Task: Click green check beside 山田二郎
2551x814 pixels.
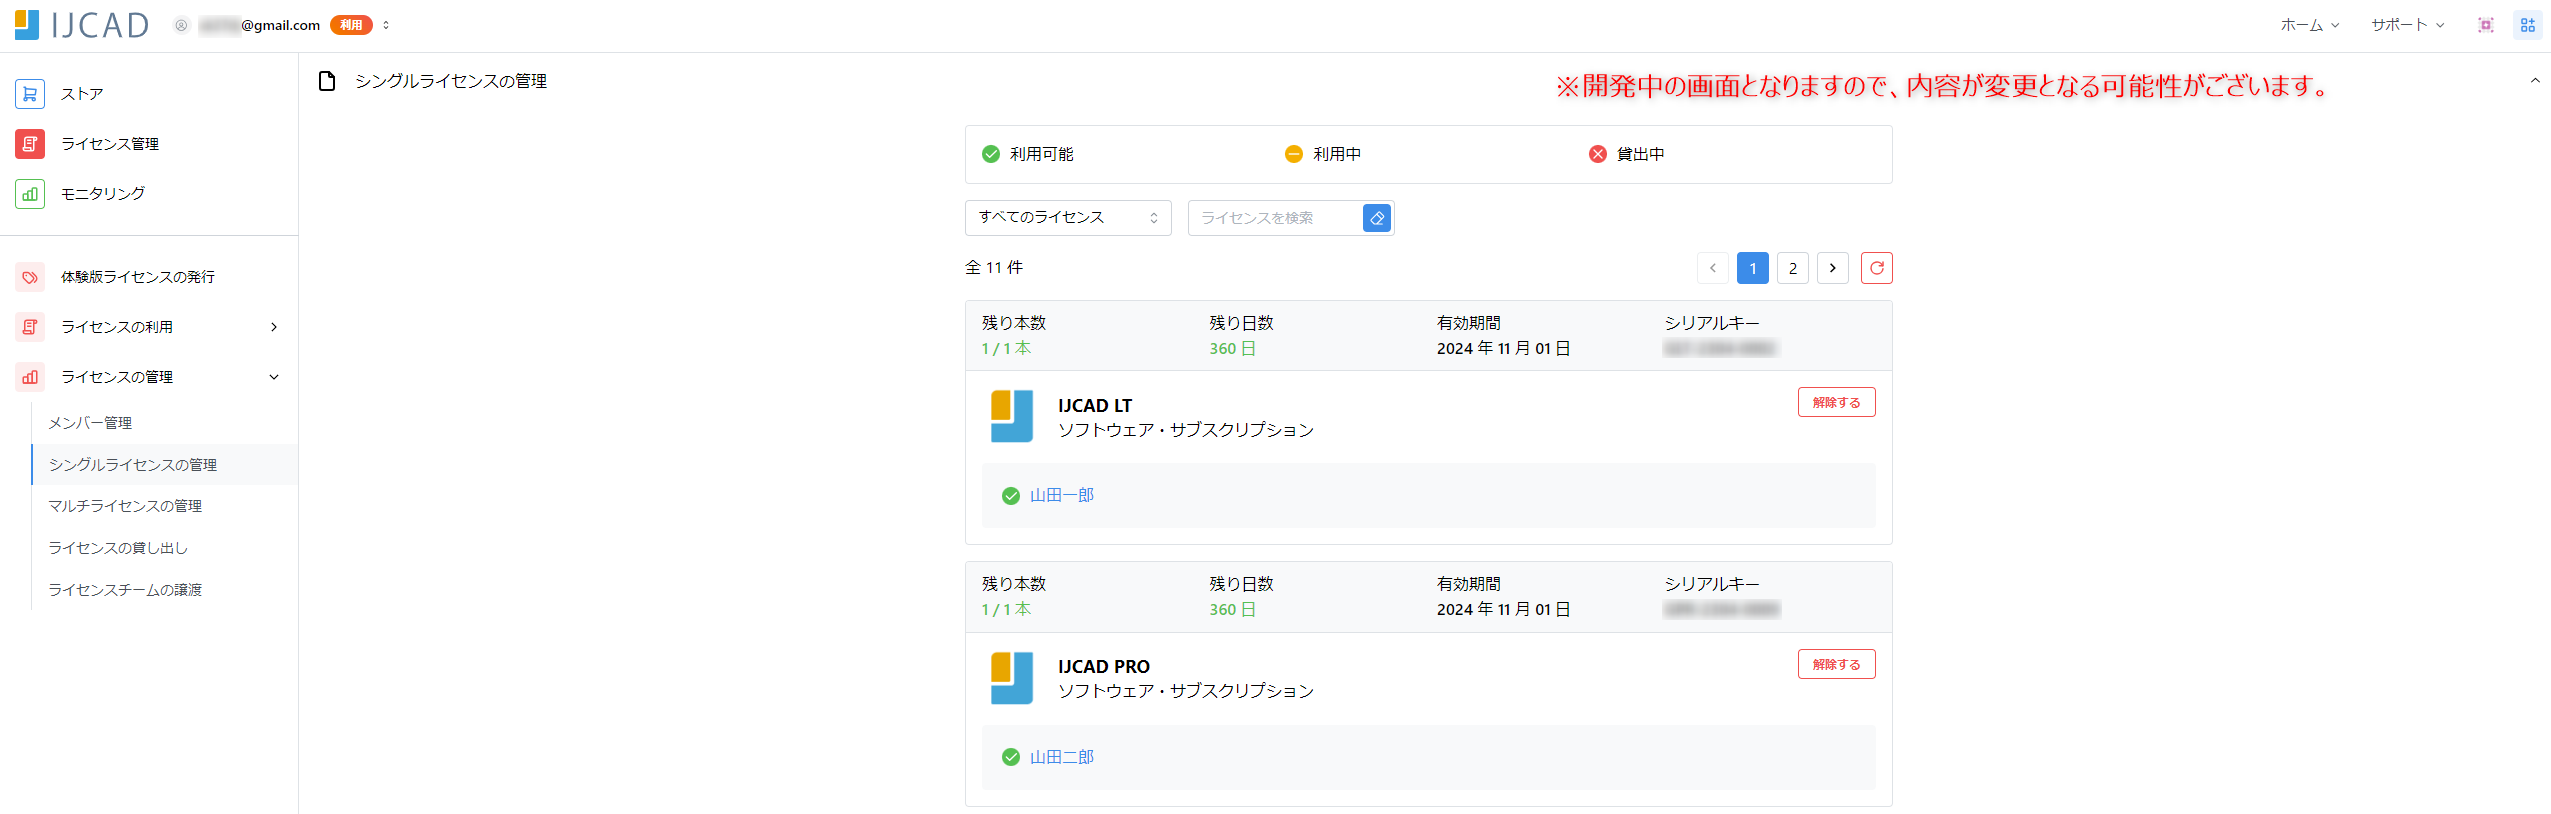Action: pos(1011,757)
